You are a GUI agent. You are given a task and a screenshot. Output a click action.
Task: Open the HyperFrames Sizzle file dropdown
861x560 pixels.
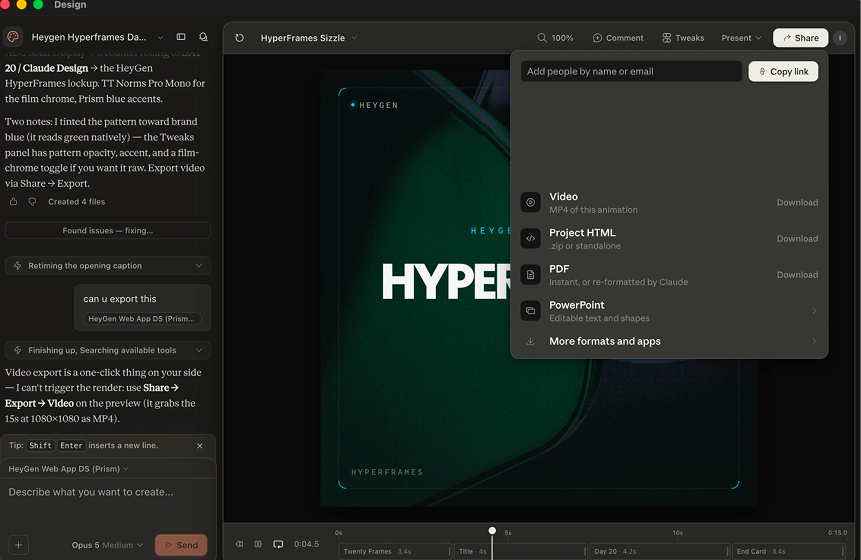pyautogui.click(x=309, y=38)
